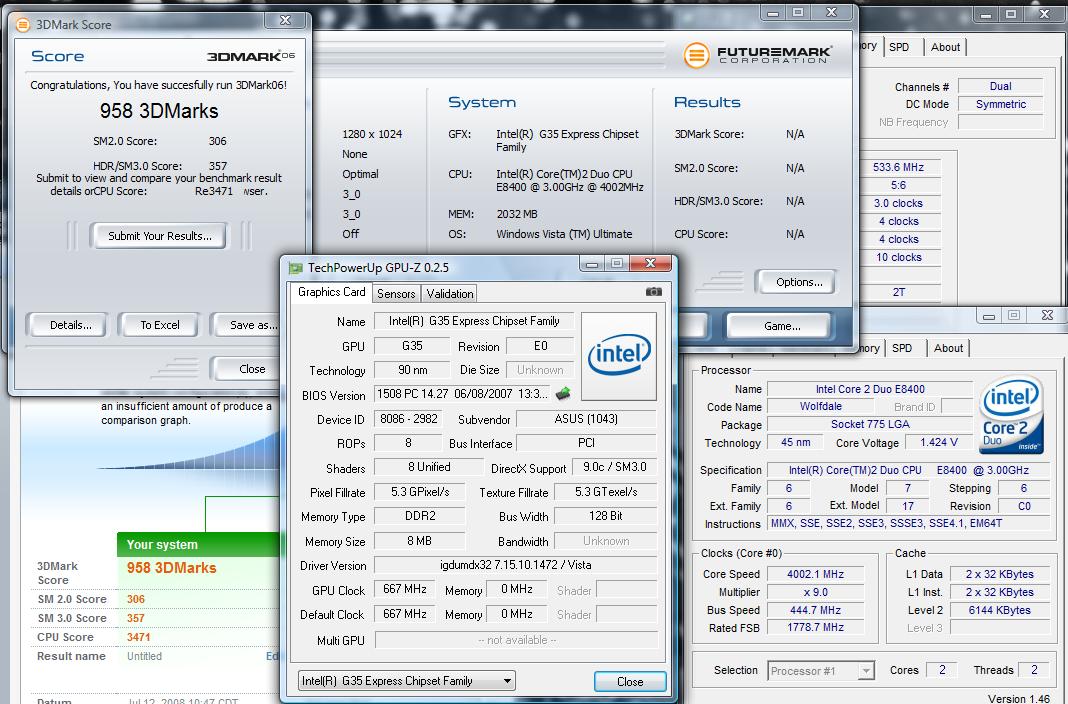Click the GPU-Z title bar app icon
Screen dimensions: 1068x704
coord(295,268)
